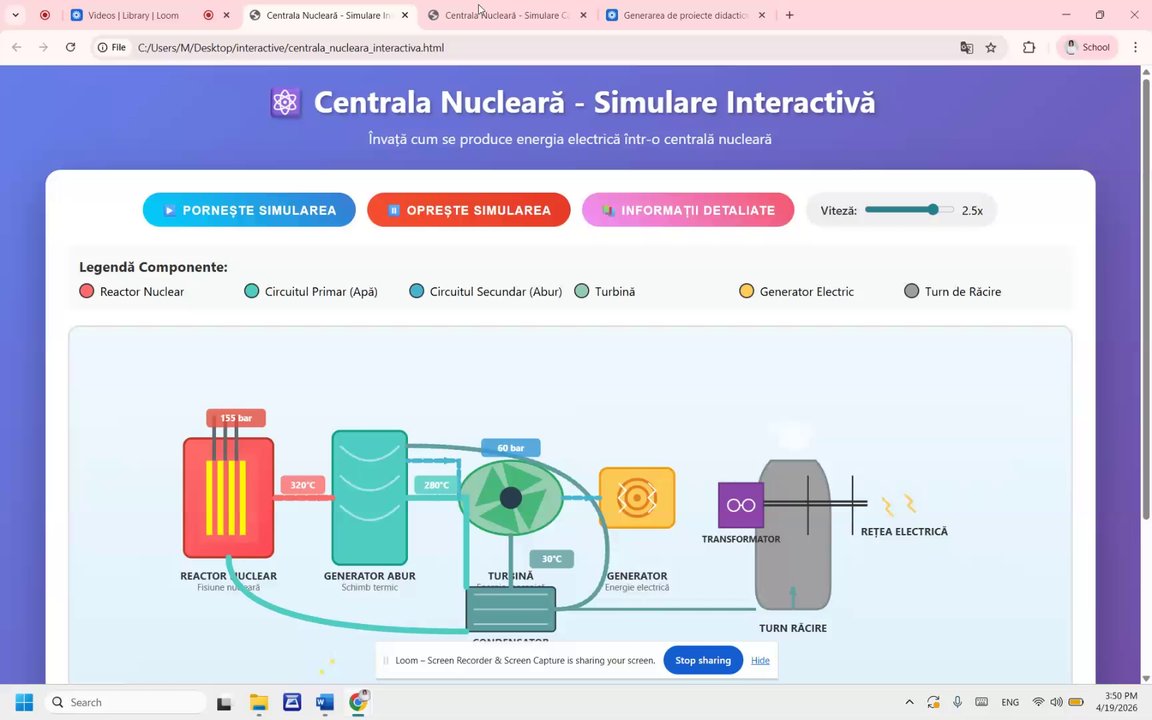Open File Explorer from taskbar
The width and height of the screenshot is (1152, 720).
click(258, 702)
